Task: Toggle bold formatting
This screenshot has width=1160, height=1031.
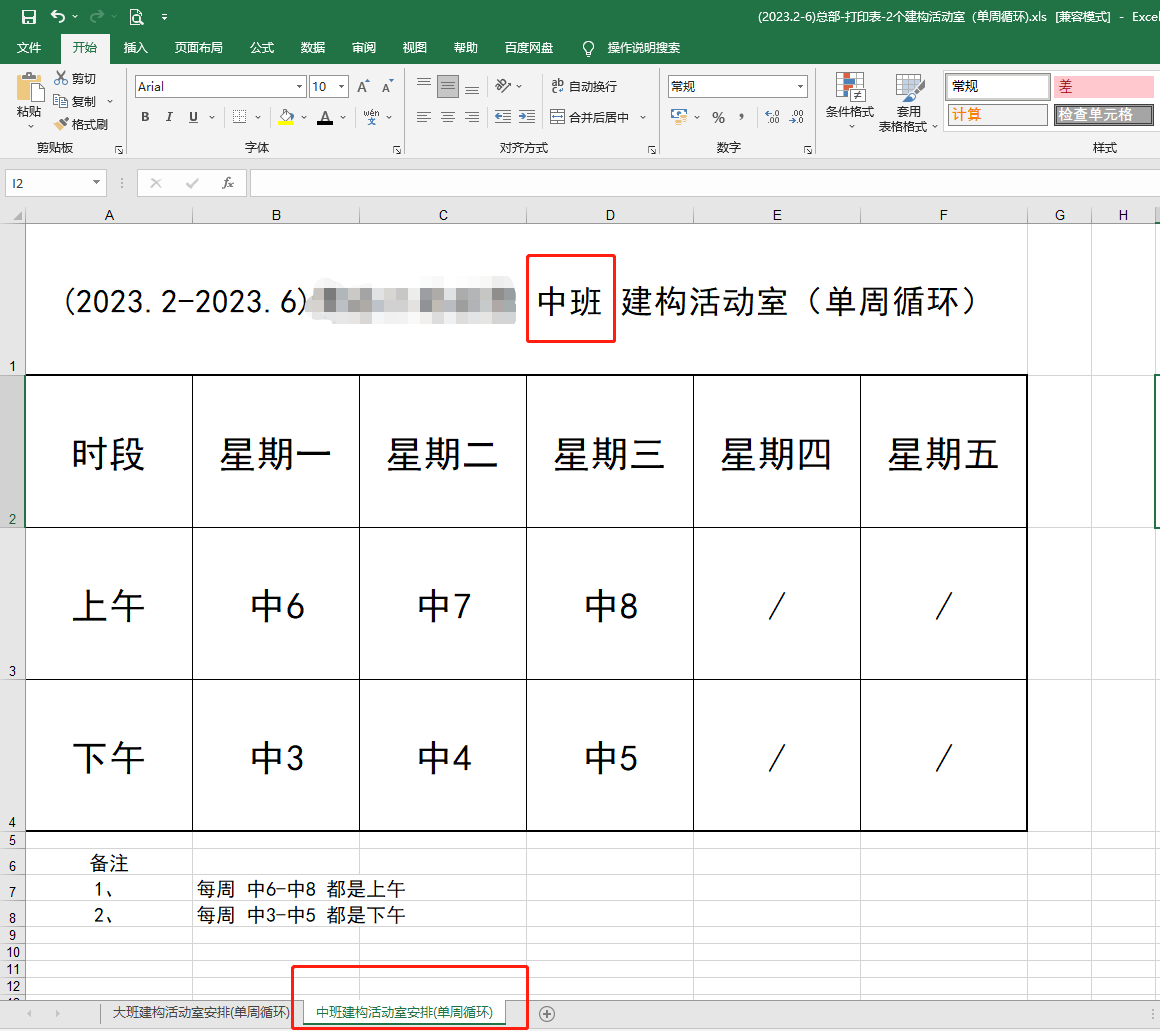Action: [x=145, y=117]
